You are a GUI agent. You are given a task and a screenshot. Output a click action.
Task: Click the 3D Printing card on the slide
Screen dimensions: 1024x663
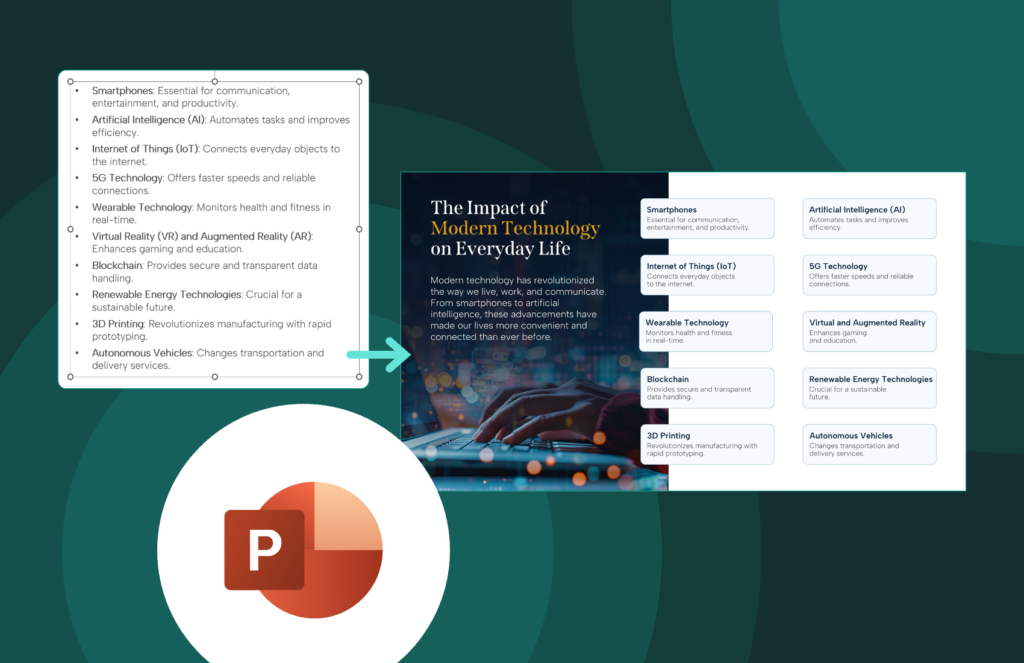(x=707, y=444)
